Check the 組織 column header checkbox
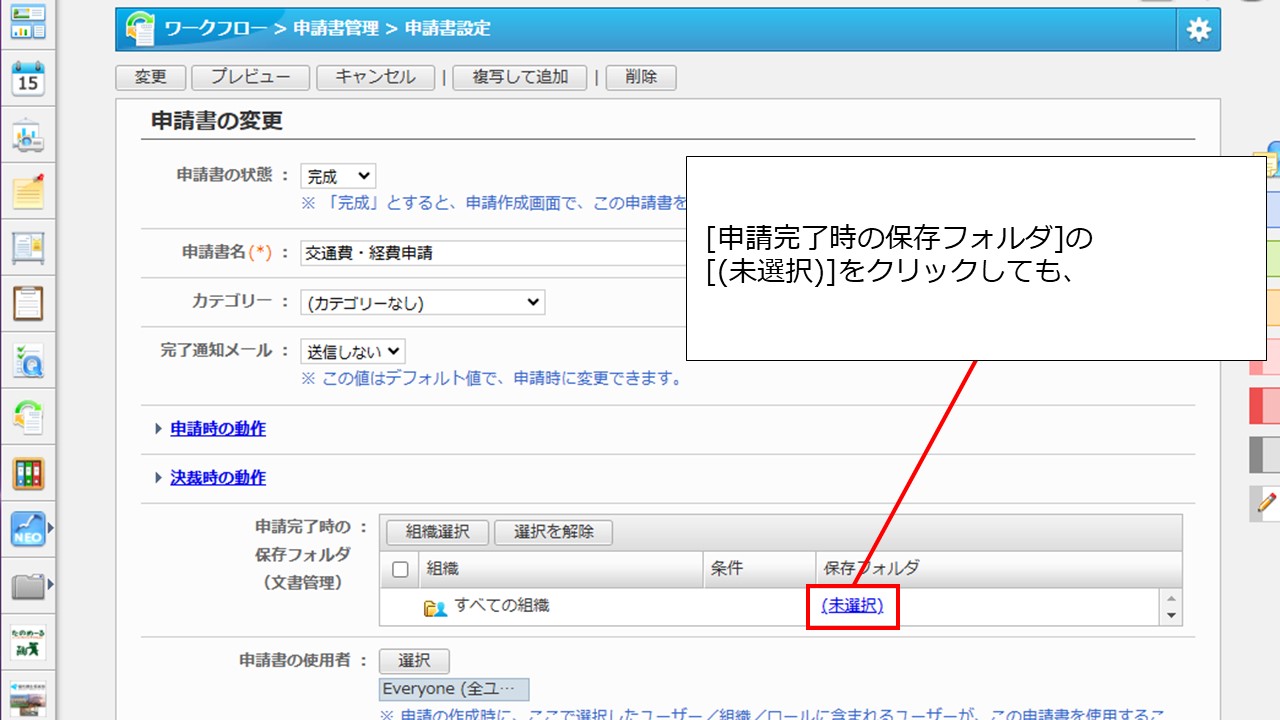 pos(400,570)
